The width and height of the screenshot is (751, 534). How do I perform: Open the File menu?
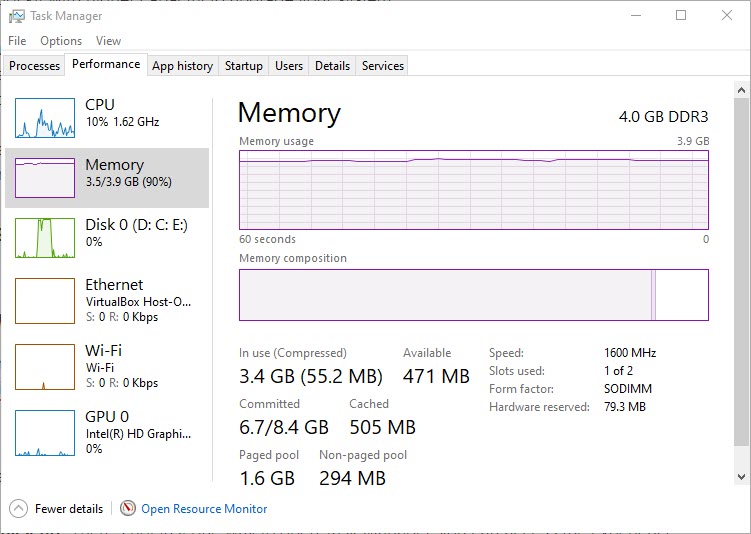tap(17, 41)
